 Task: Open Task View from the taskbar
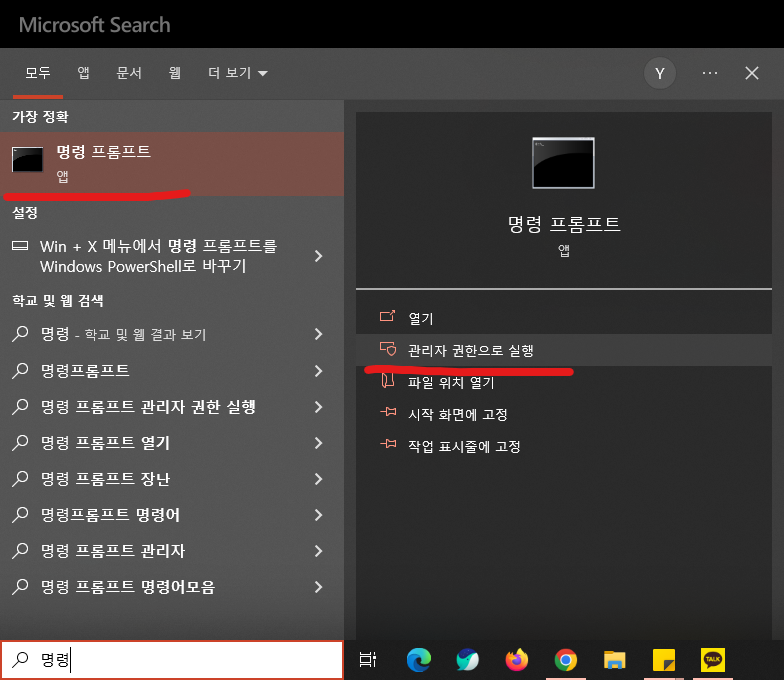[x=368, y=660]
